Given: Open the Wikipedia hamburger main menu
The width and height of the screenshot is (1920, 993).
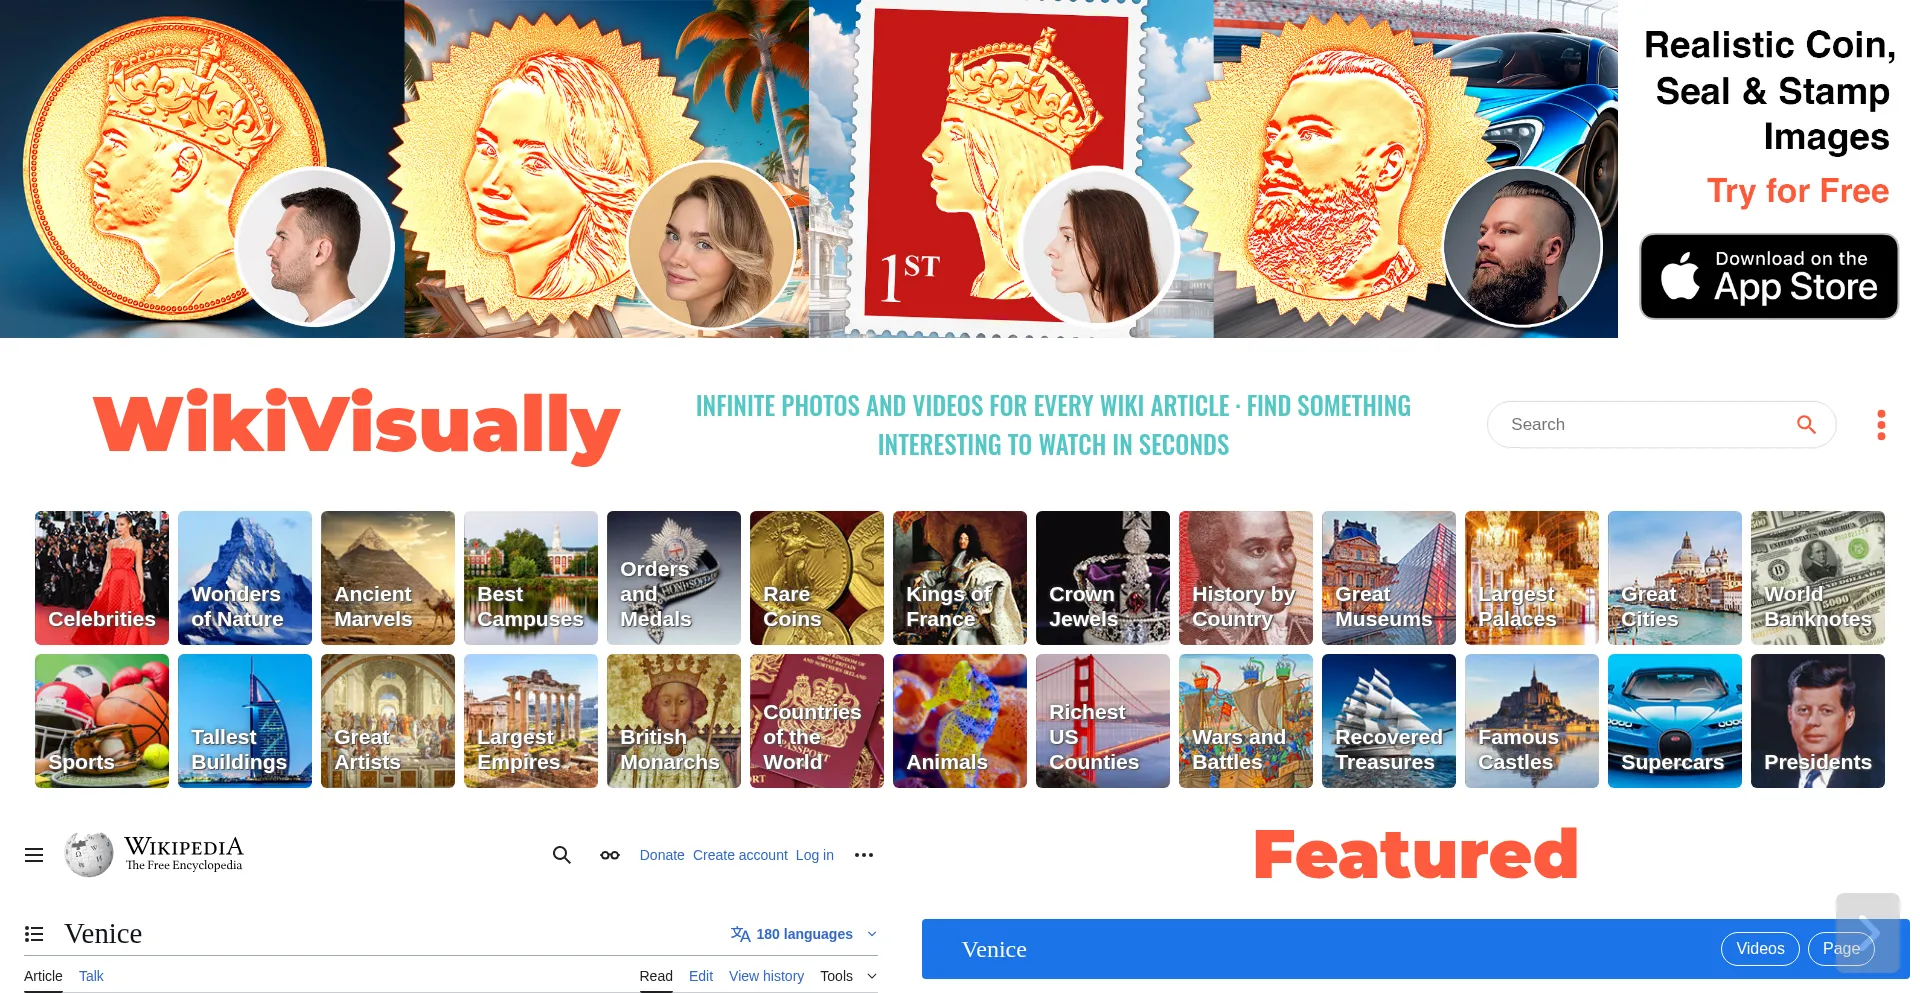Looking at the screenshot, I should tap(34, 855).
